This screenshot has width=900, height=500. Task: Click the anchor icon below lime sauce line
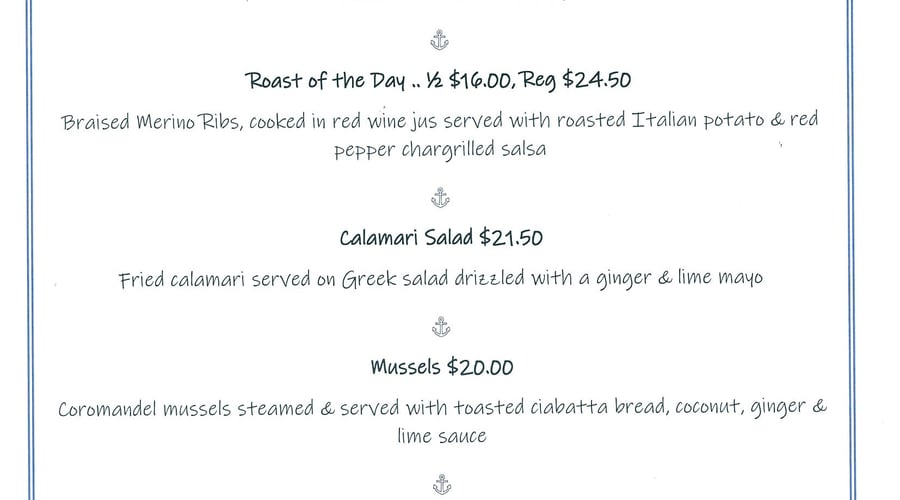coord(441,485)
